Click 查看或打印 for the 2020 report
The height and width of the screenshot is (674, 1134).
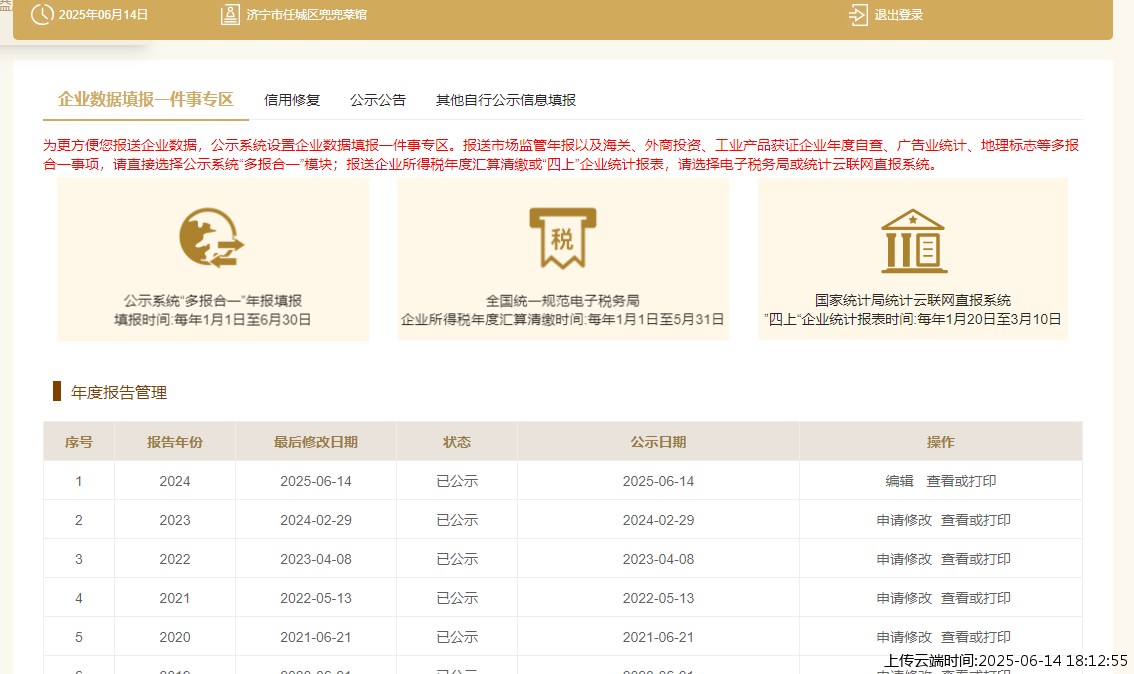click(976, 637)
